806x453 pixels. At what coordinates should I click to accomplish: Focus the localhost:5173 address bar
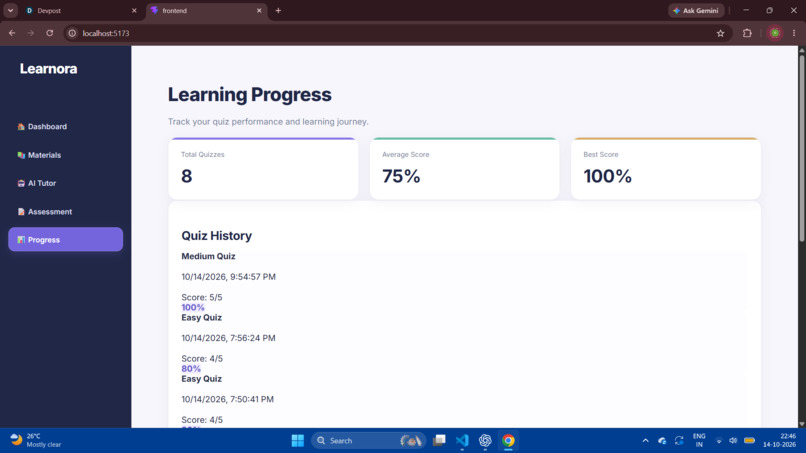pos(396,33)
